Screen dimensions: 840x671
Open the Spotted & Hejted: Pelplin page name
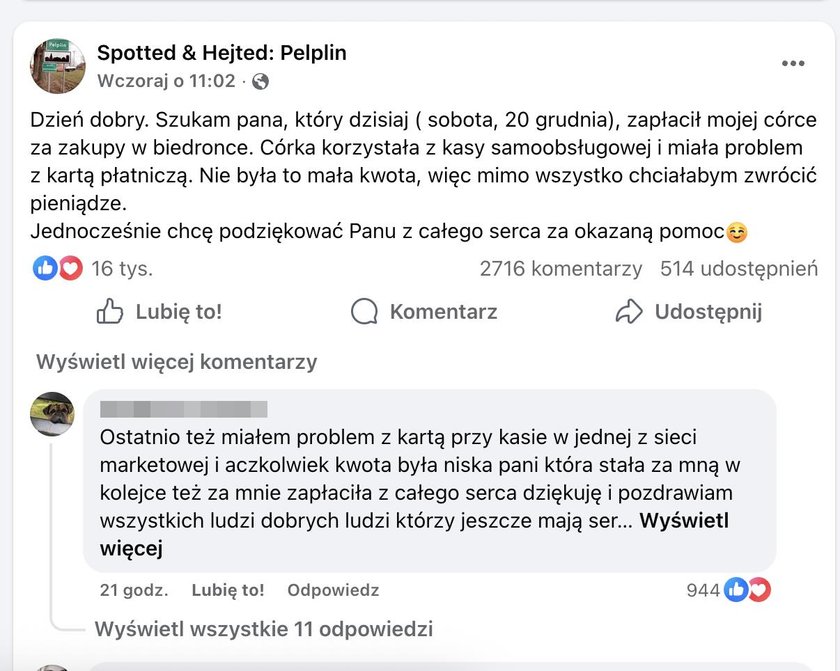(221, 53)
